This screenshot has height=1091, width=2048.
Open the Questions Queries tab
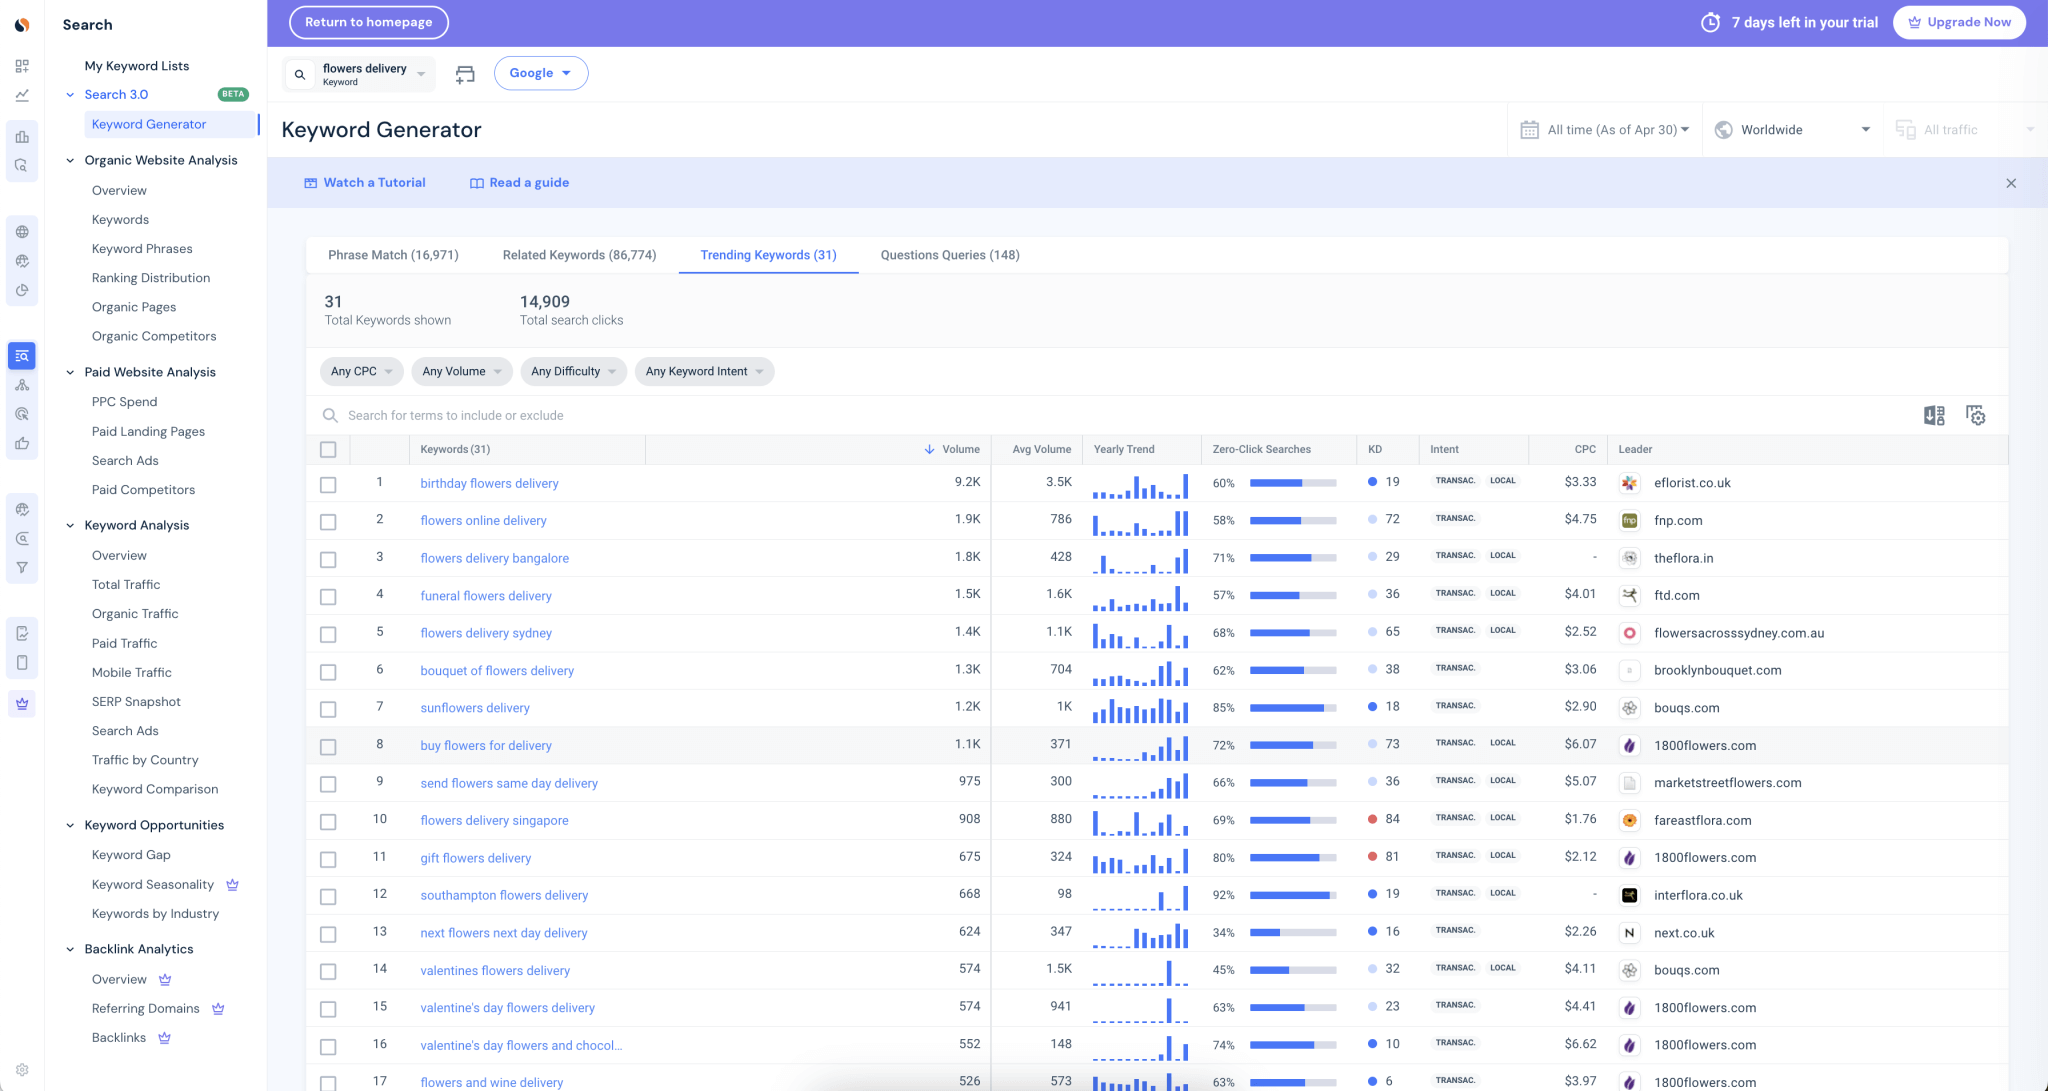point(948,255)
